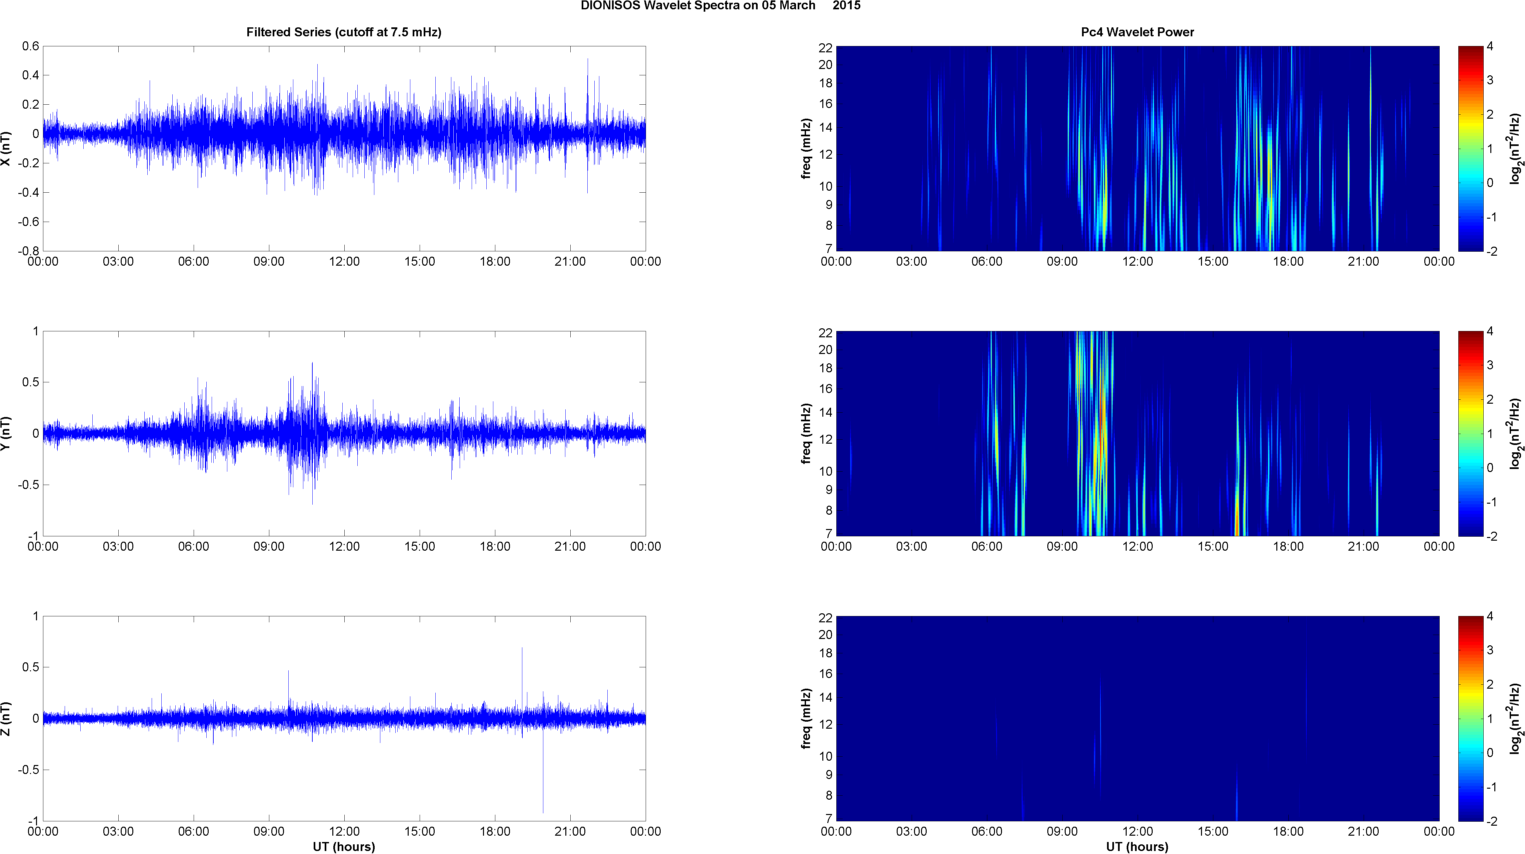Click the colorbar beside the bottom spectrogram

coord(1471,718)
